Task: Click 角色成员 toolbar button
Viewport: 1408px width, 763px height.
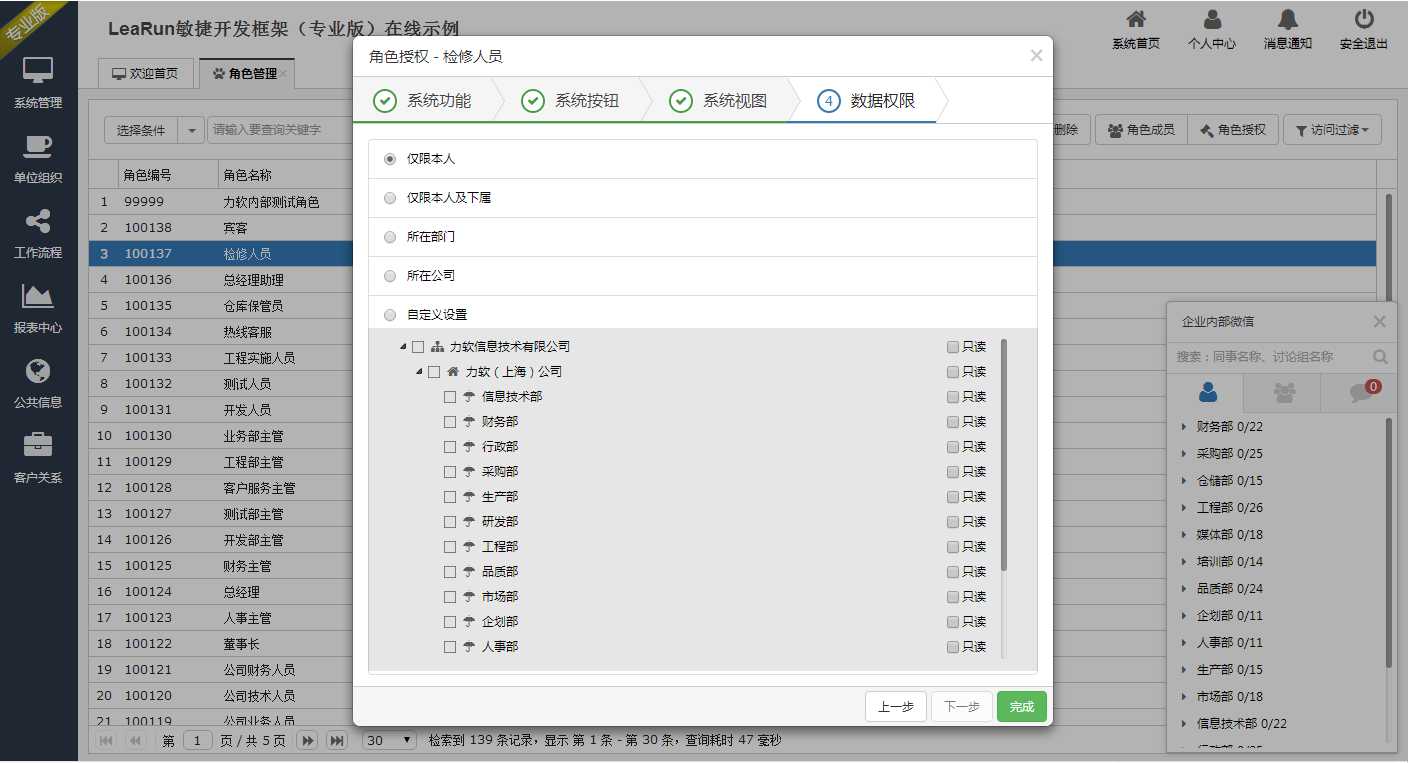Action: (1141, 130)
